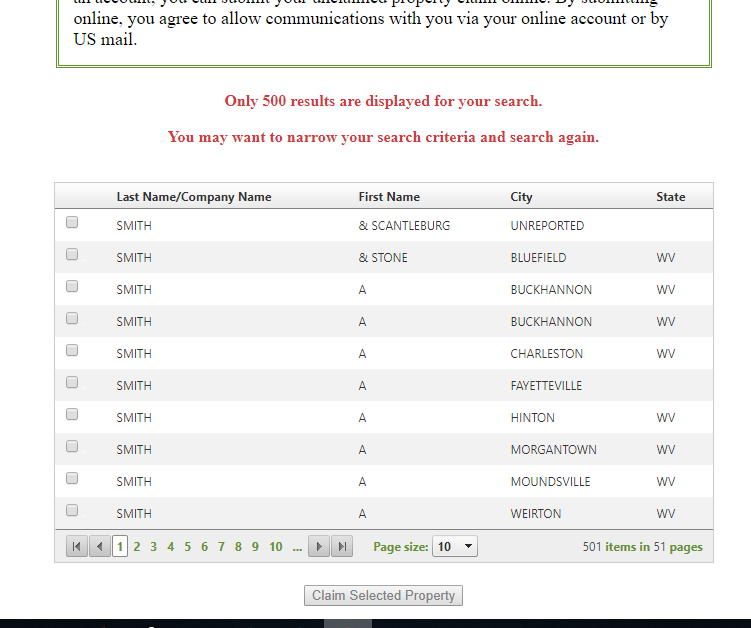Screen dimensions: 751x628
Task: Go to page 2 of results
Action: (137, 547)
